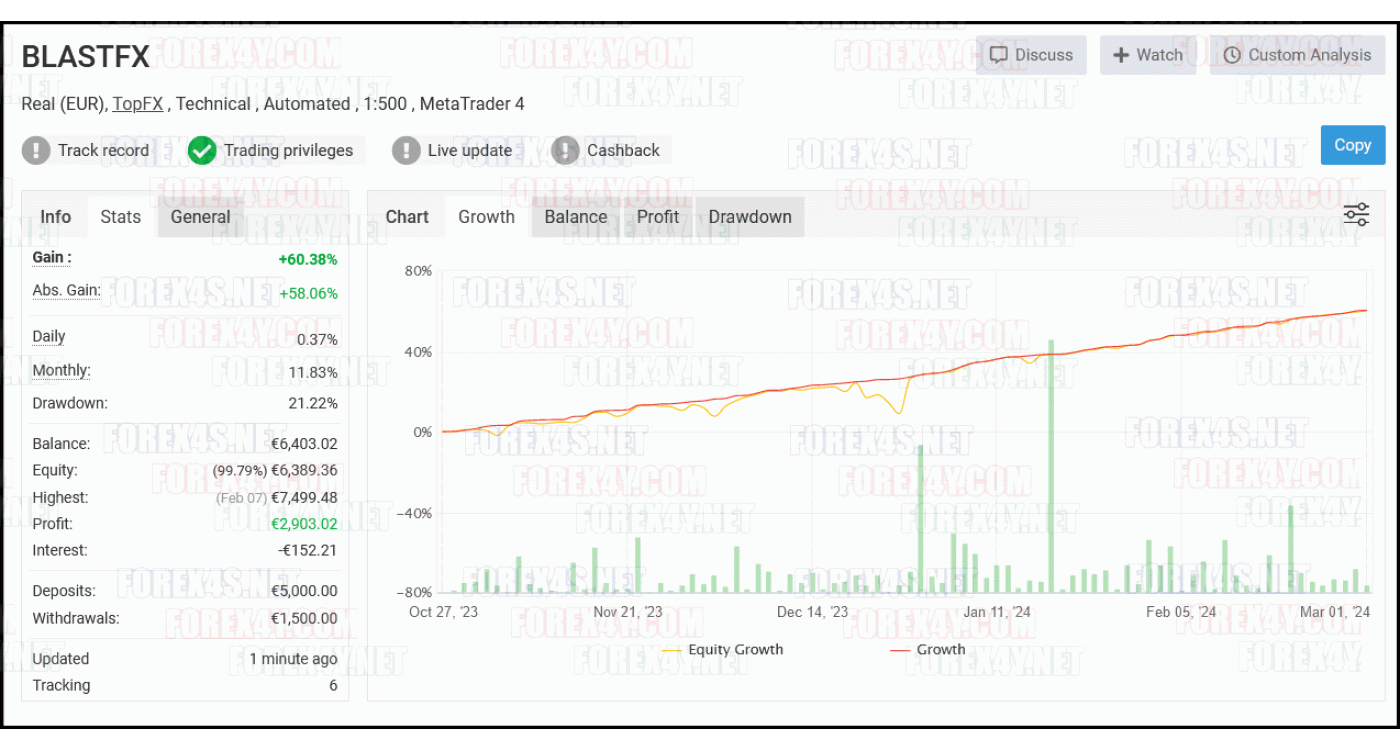View the Balance chart tab
Viewport: 1400px width, 750px height.
[576, 217]
